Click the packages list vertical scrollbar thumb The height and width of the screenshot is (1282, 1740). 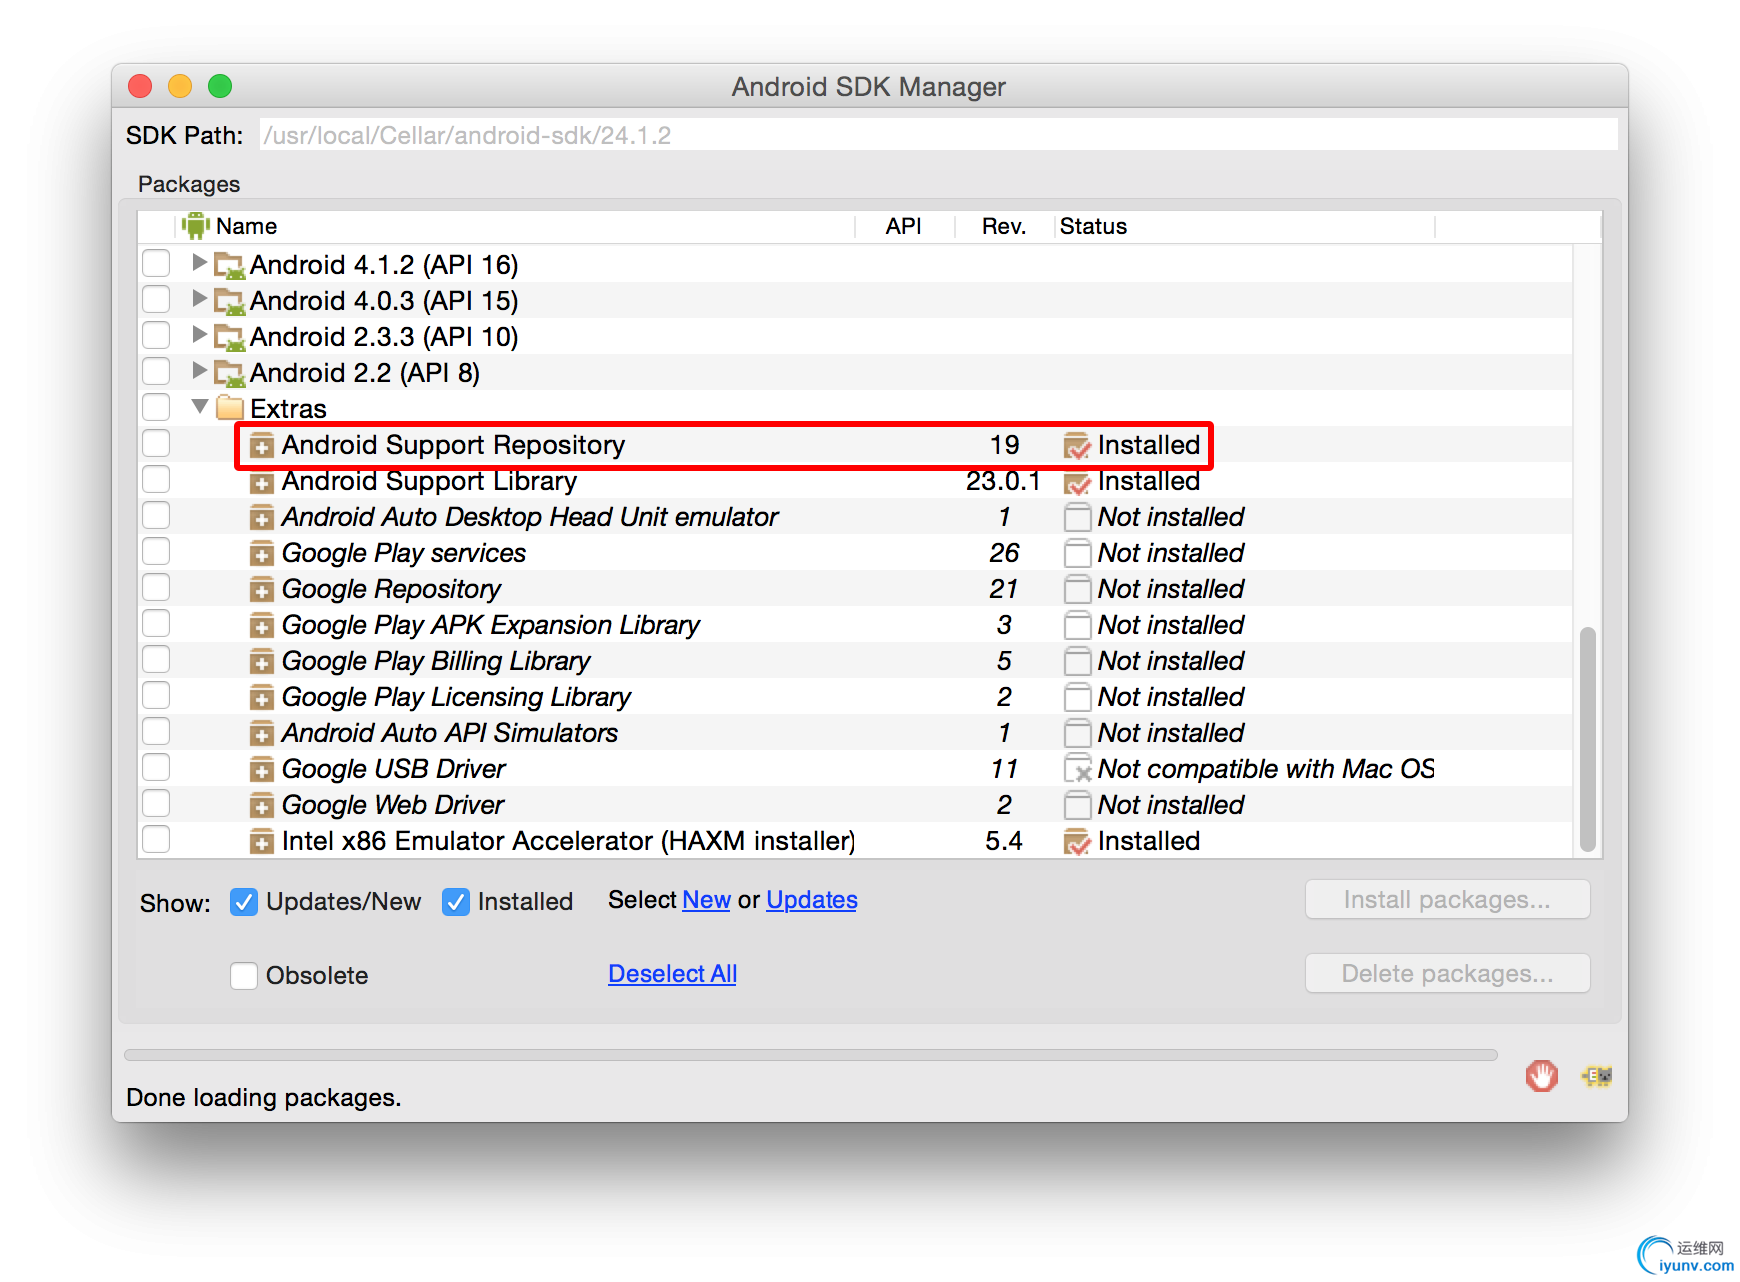(x=1587, y=740)
